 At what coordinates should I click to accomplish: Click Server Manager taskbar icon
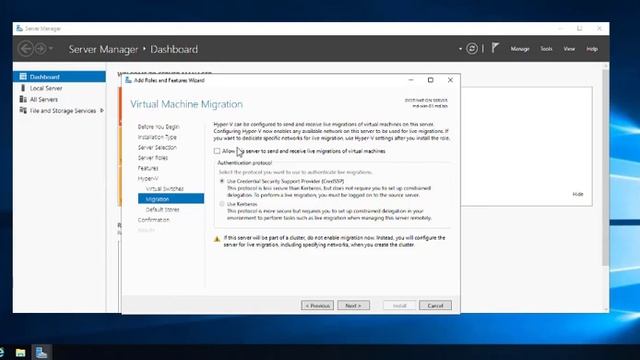(x=41, y=352)
